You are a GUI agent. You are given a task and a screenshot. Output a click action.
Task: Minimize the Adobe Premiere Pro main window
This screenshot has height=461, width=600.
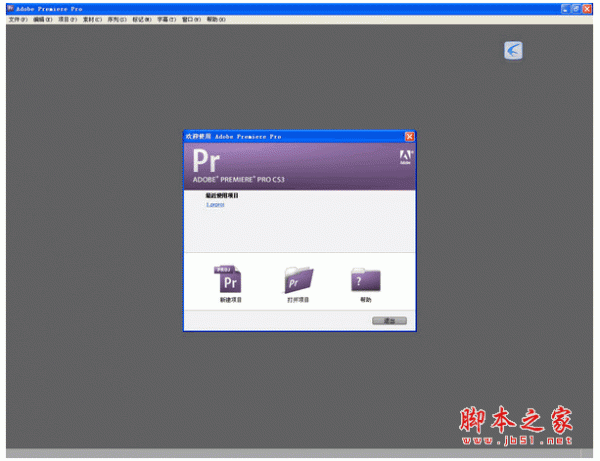click(x=566, y=9)
